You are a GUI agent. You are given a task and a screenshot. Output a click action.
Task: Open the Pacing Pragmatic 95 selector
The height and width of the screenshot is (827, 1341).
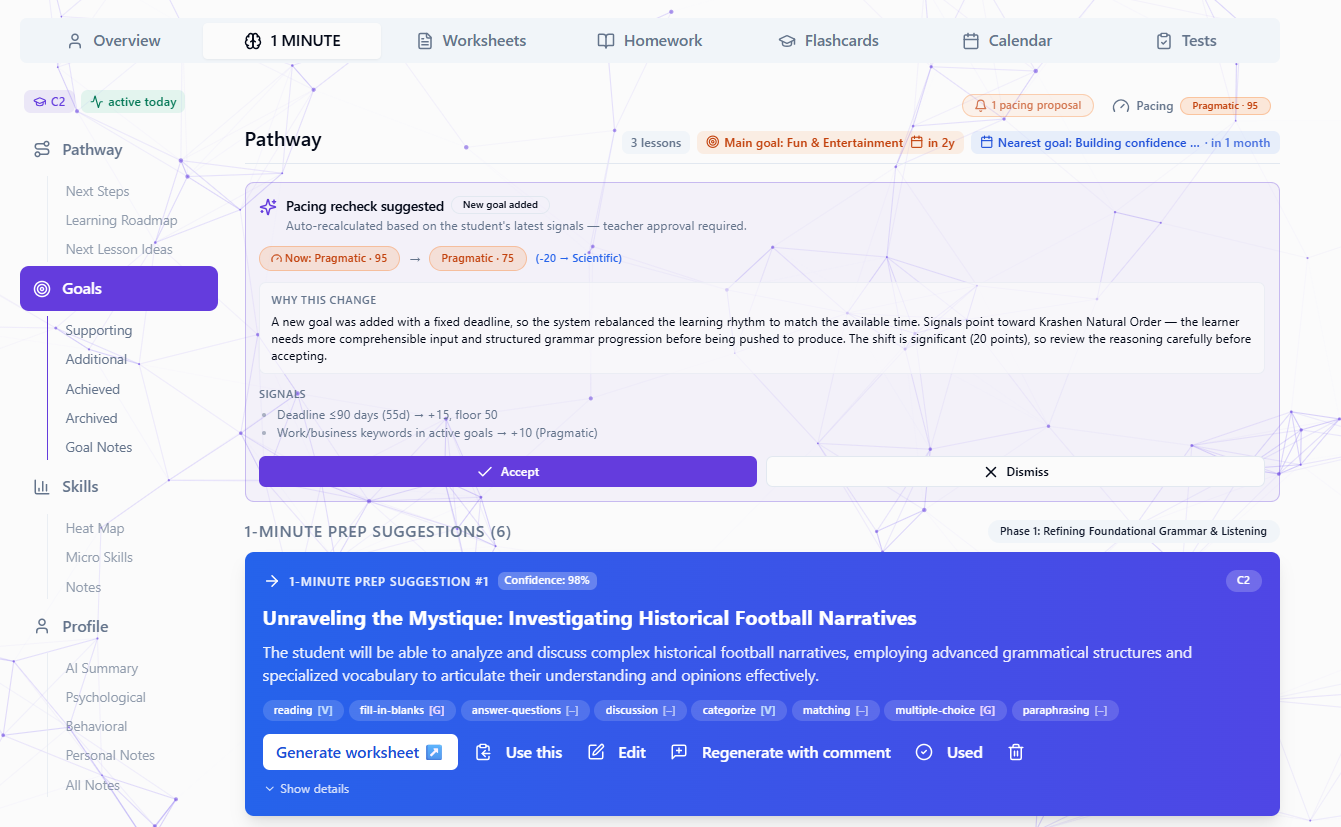tap(1191, 106)
